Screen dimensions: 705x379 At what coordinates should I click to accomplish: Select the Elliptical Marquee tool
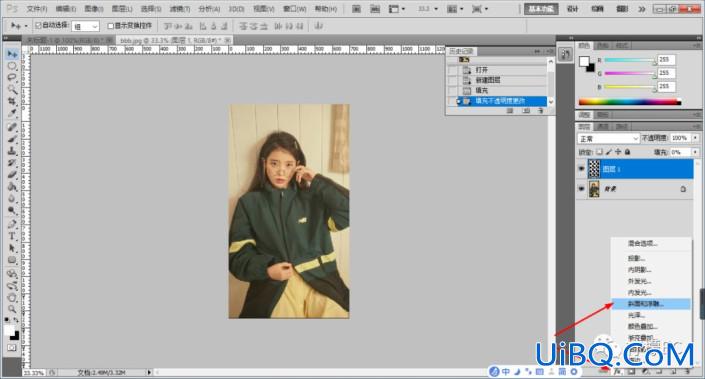point(12,66)
